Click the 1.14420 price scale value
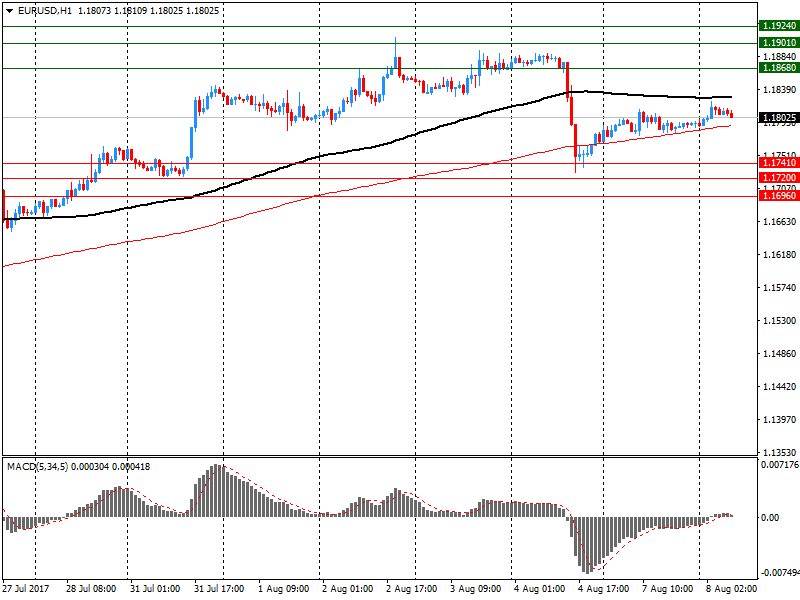This screenshot has width=800, height=600. click(x=779, y=387)
